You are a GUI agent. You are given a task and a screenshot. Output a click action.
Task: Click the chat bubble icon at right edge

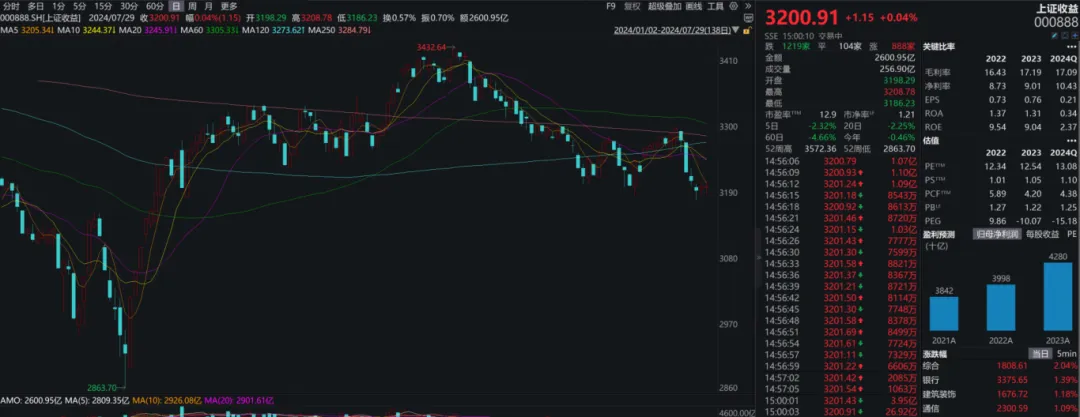click(x=749, y=19)
